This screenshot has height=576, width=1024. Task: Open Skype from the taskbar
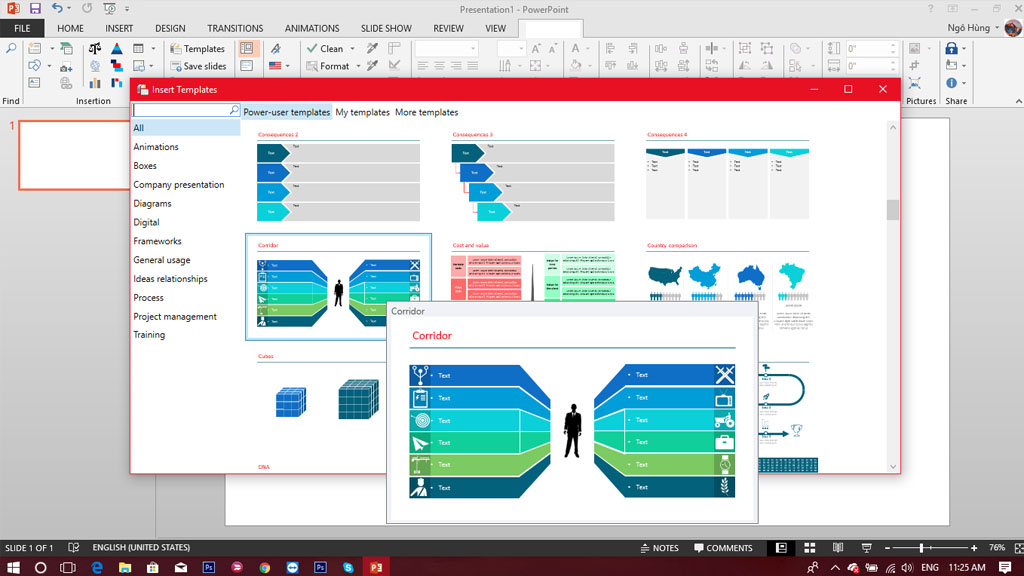(x=348, y=567)
